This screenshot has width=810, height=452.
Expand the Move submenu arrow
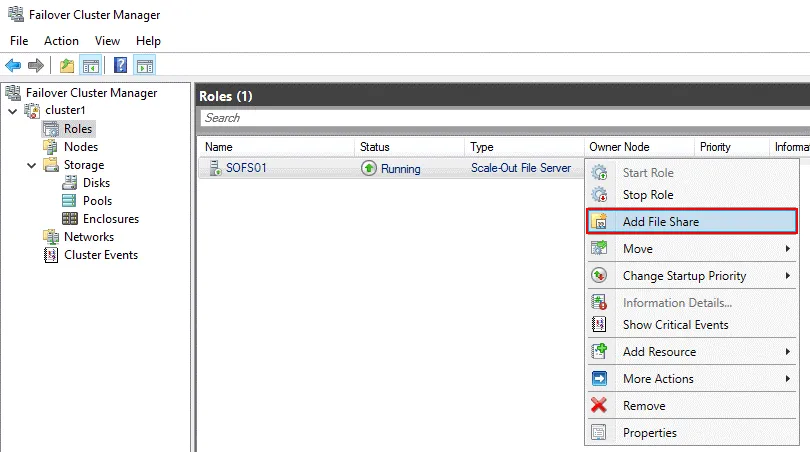click(x=788, y=249)
